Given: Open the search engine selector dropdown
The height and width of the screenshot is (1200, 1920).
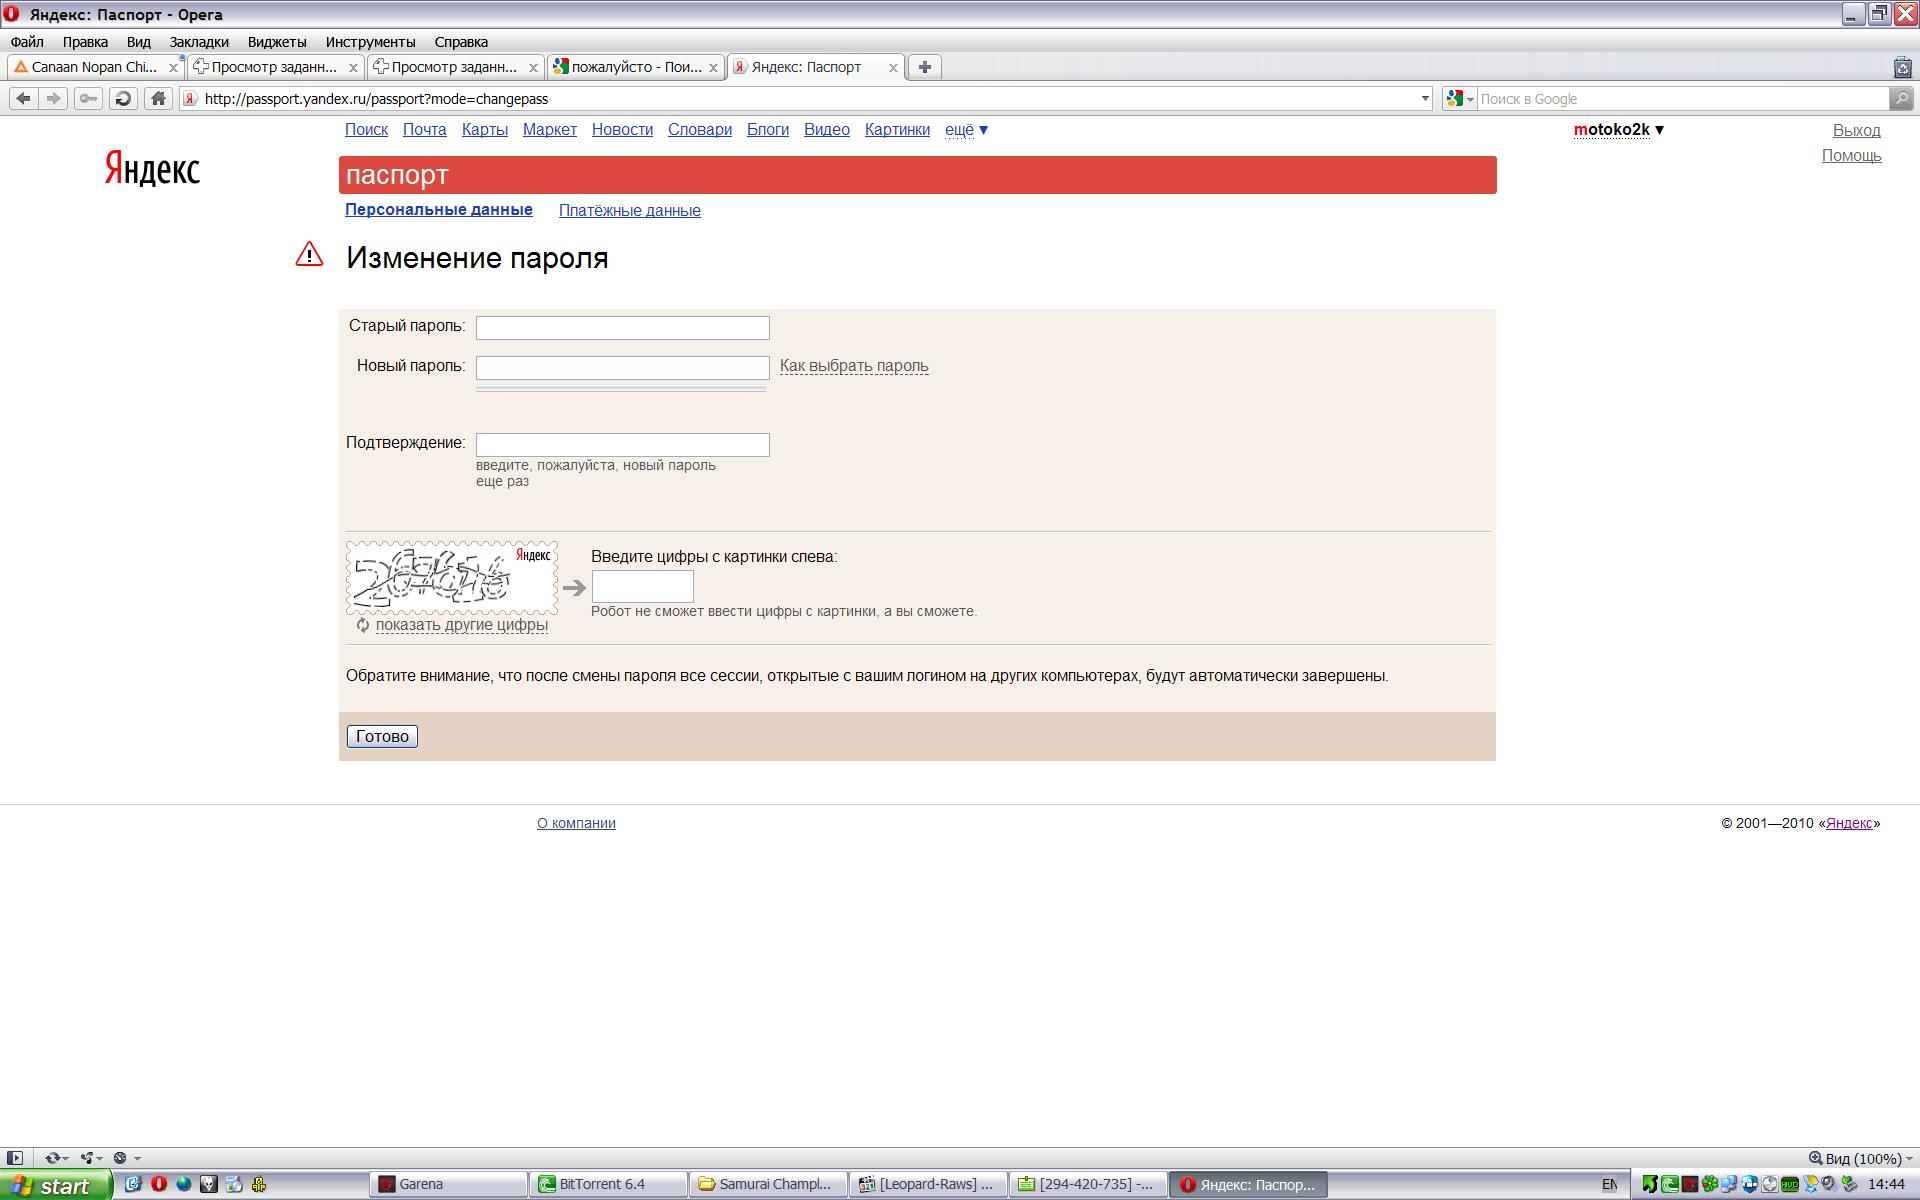Looking at the screenshot, I should (1460, 98).
